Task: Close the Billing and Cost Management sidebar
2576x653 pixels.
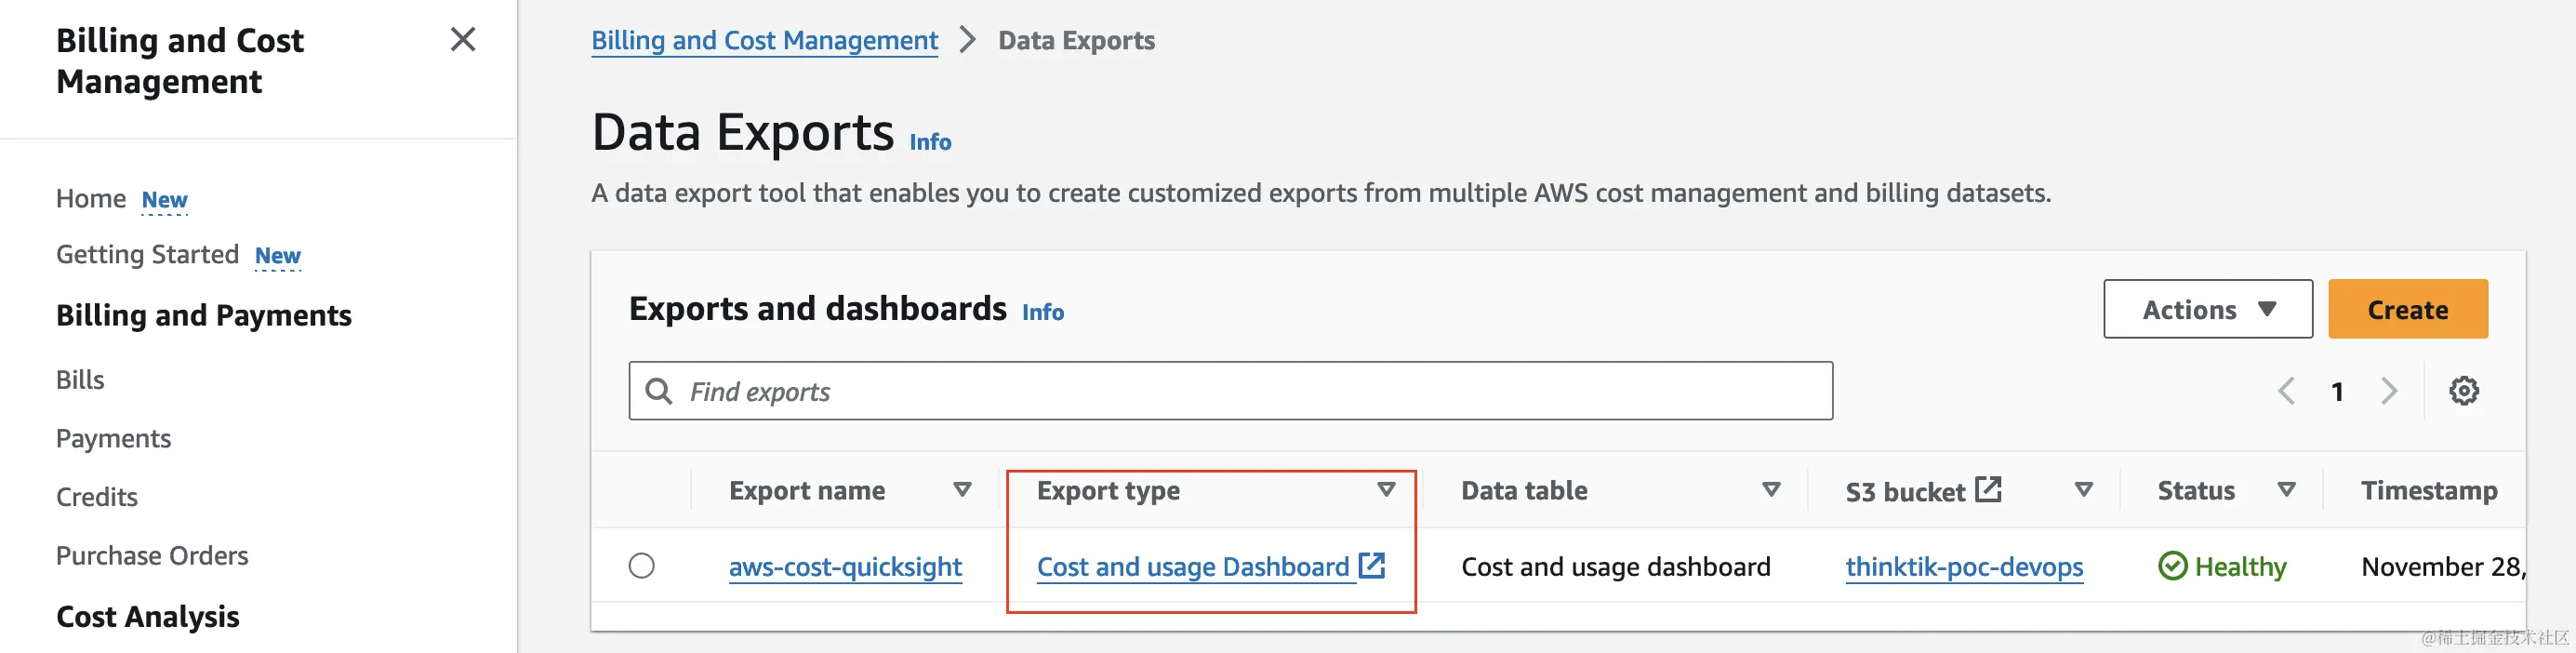Action: (x=462, y=40)
